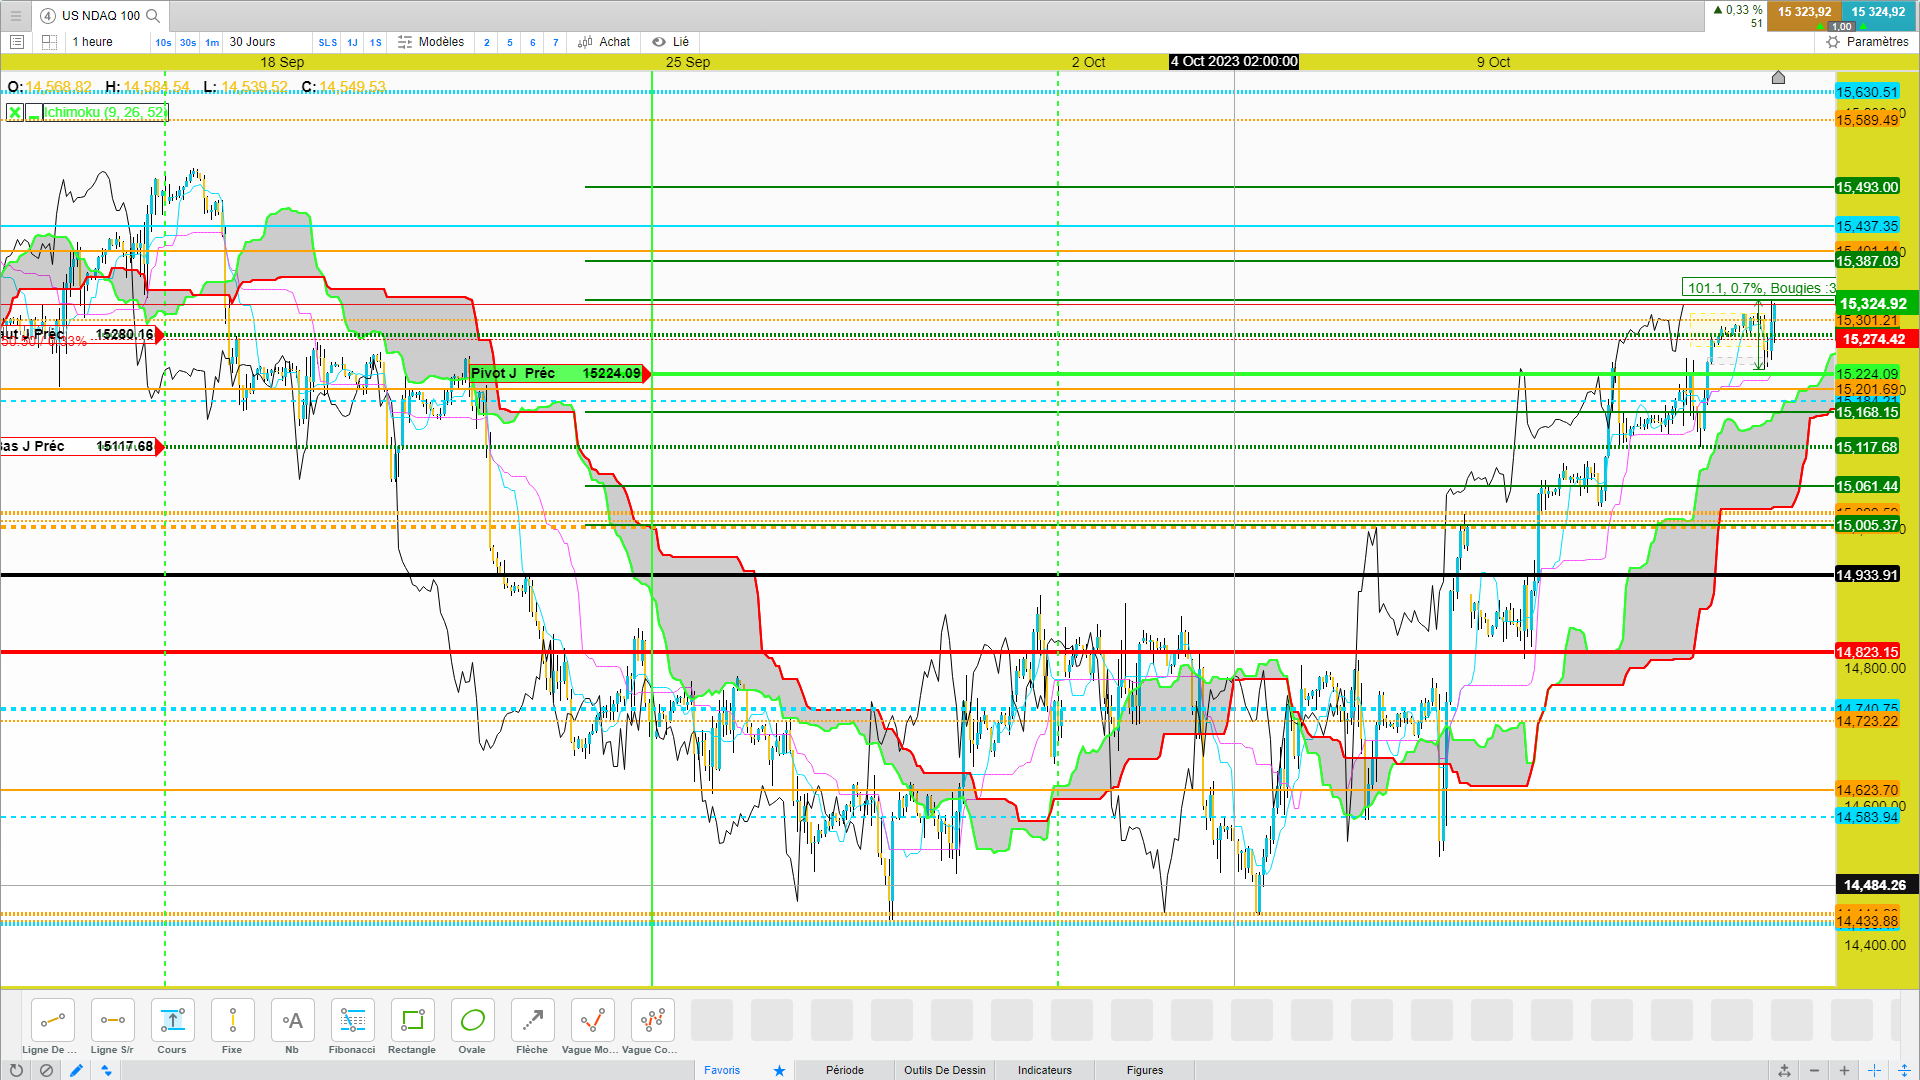
Task: Select the Rectangle drawing tool
Action: coord(412,1021)
